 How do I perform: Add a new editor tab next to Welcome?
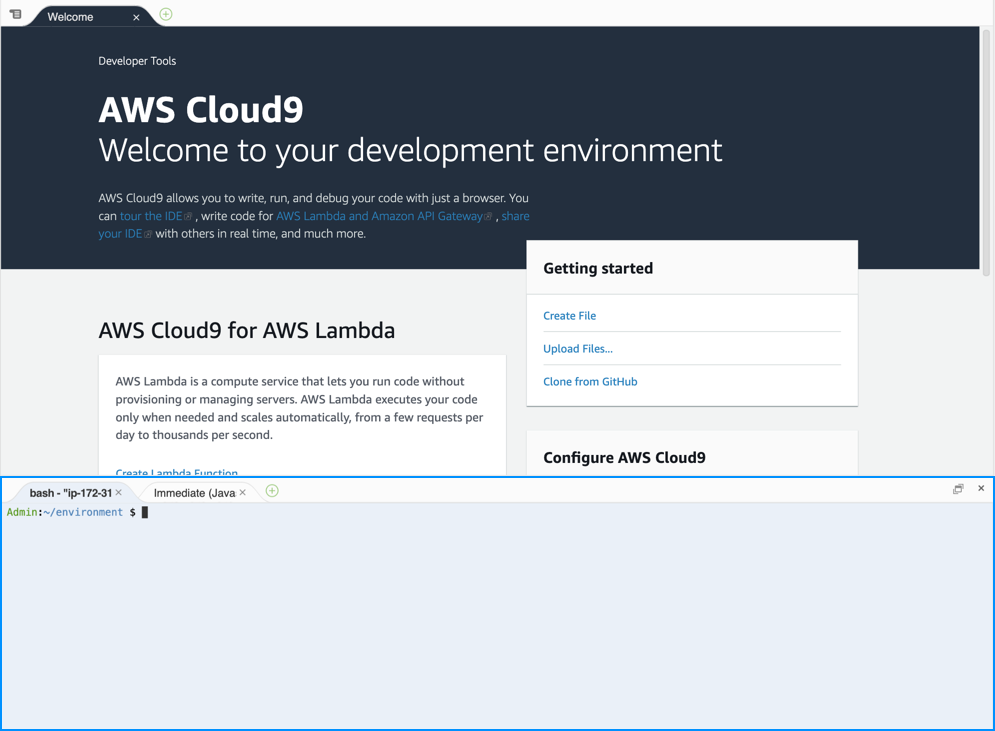tap(166, 14)
